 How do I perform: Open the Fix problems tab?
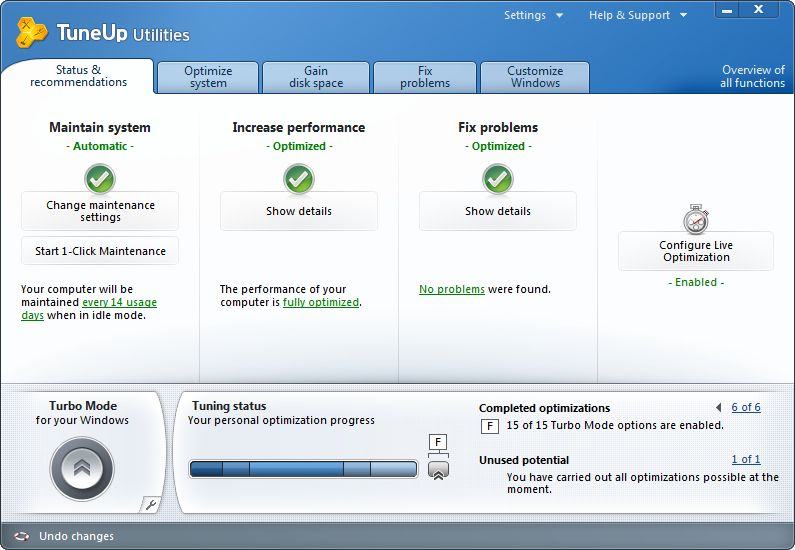425,77
